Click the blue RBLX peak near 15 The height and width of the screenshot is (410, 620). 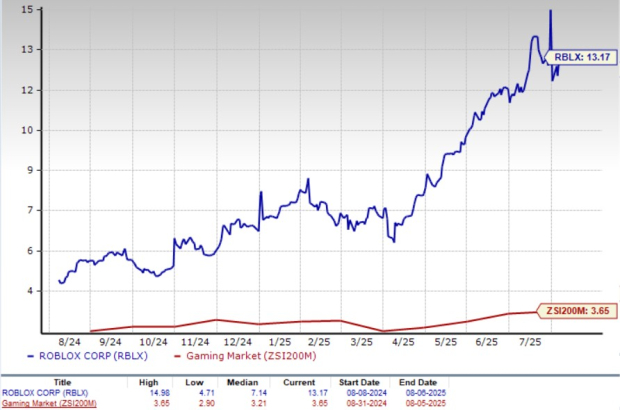[550, 12]
